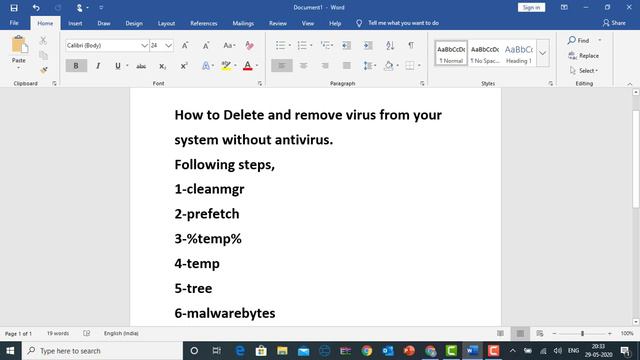Screen dimensions: 640x360
Task: Copy the selection using the Copy icon
Action: coord(43,55)
